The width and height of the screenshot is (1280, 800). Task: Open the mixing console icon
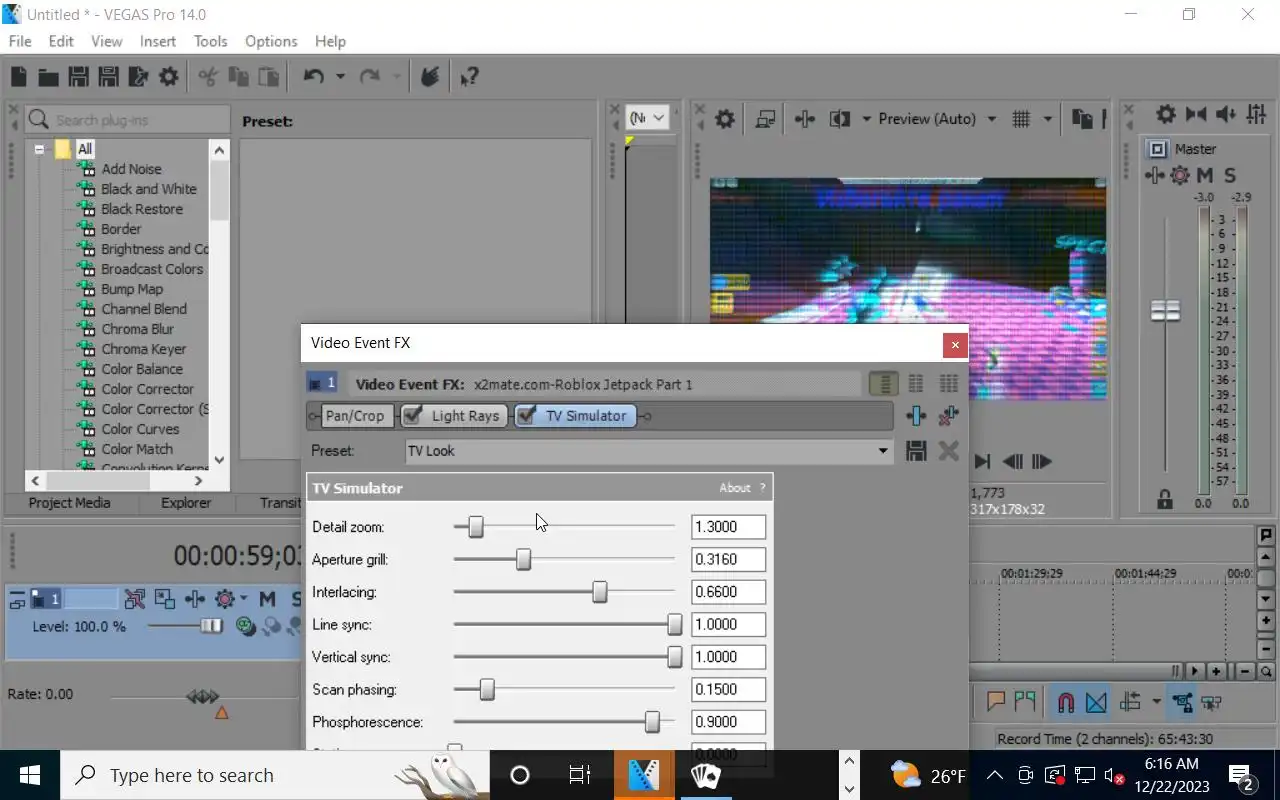pyautogui.click(x=1257, y=115)
